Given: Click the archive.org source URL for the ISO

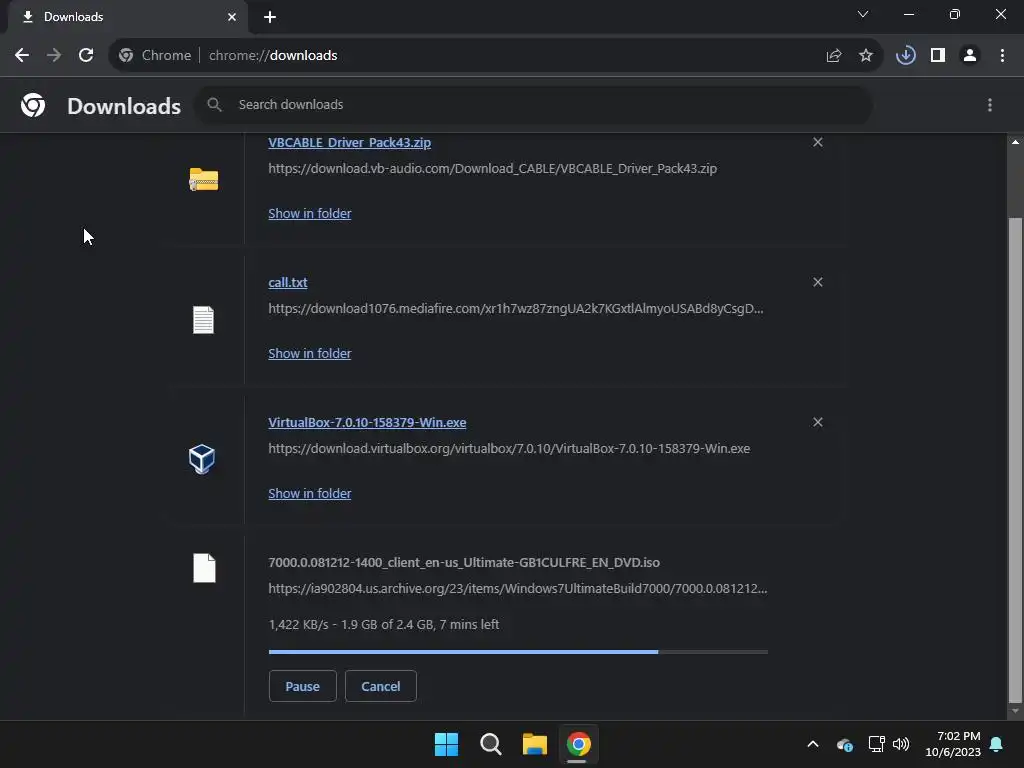Looking at the screenshot, I should [518, 588].
